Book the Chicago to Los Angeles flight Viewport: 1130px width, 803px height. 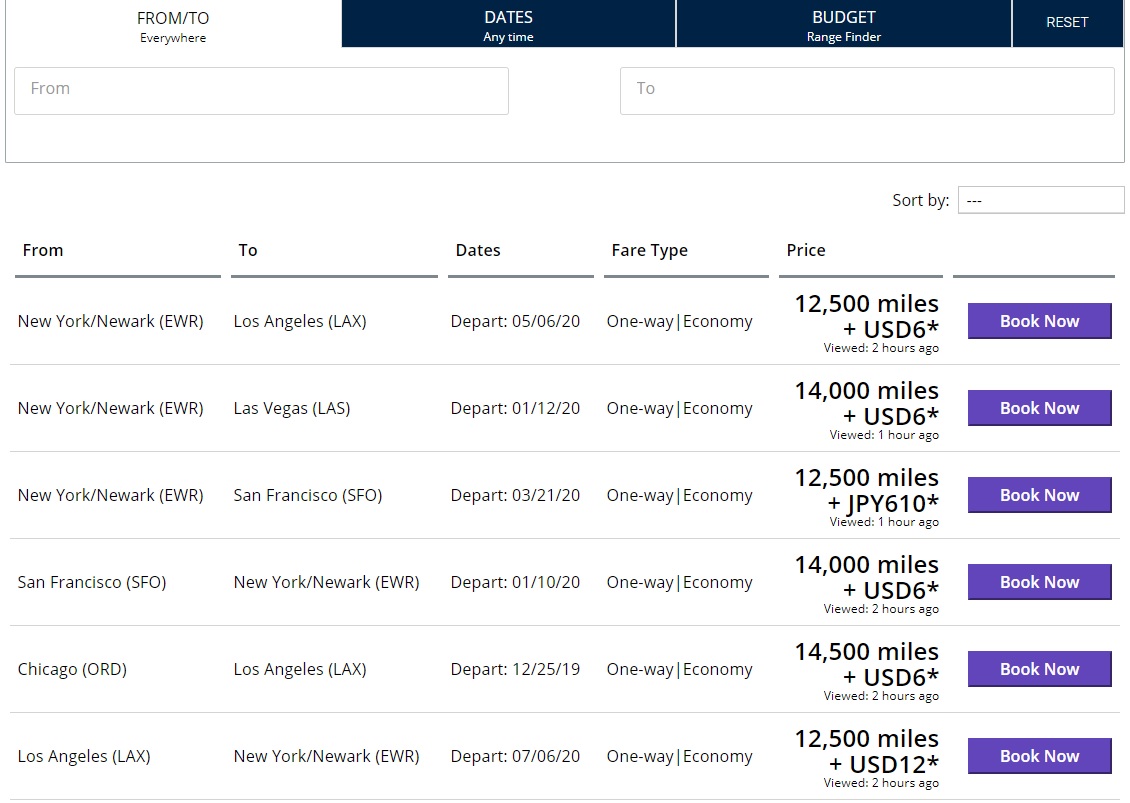[x=1039, y=669]
